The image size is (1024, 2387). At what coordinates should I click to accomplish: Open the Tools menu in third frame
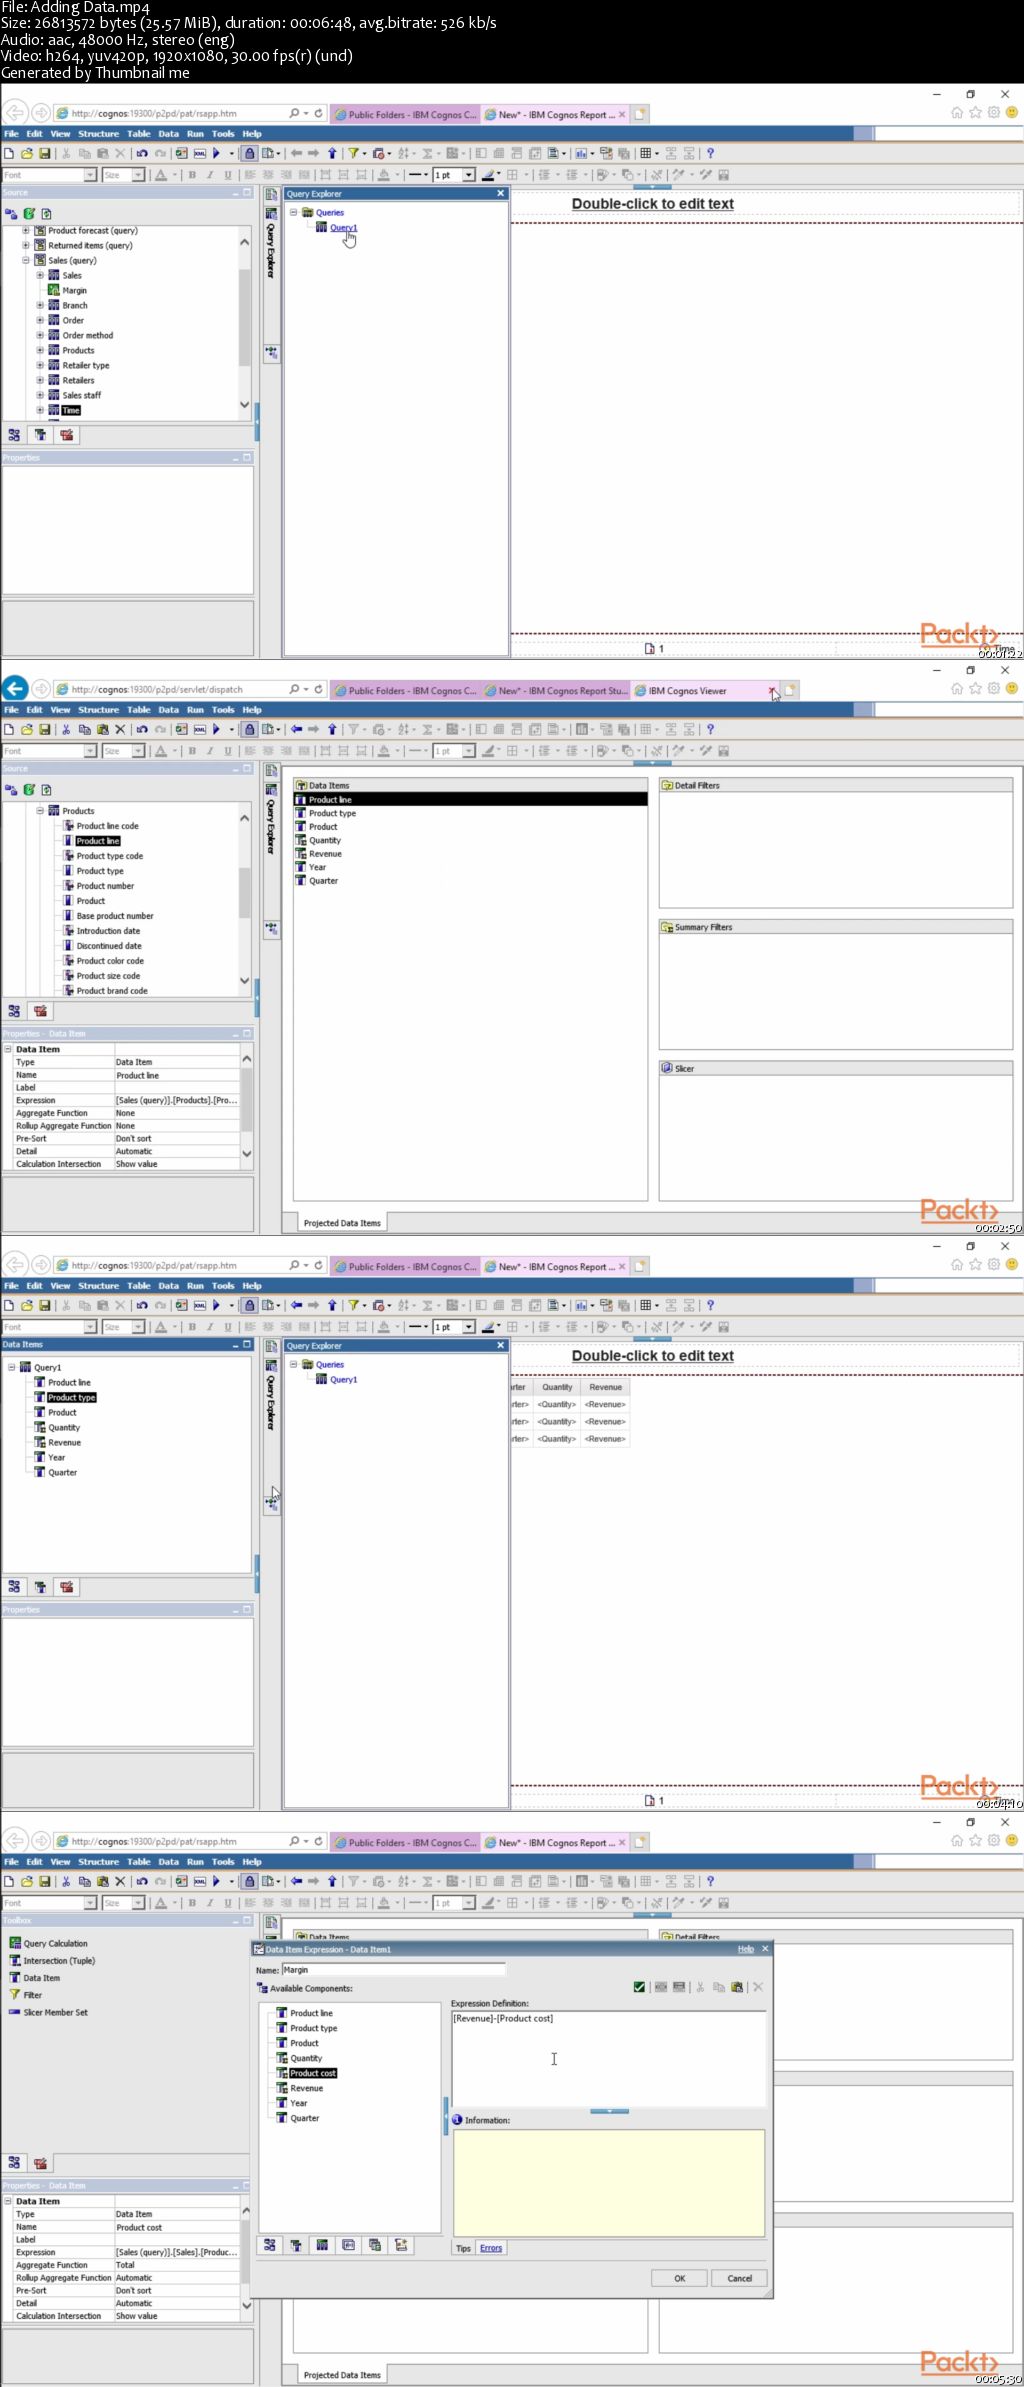click(223, 1285)
